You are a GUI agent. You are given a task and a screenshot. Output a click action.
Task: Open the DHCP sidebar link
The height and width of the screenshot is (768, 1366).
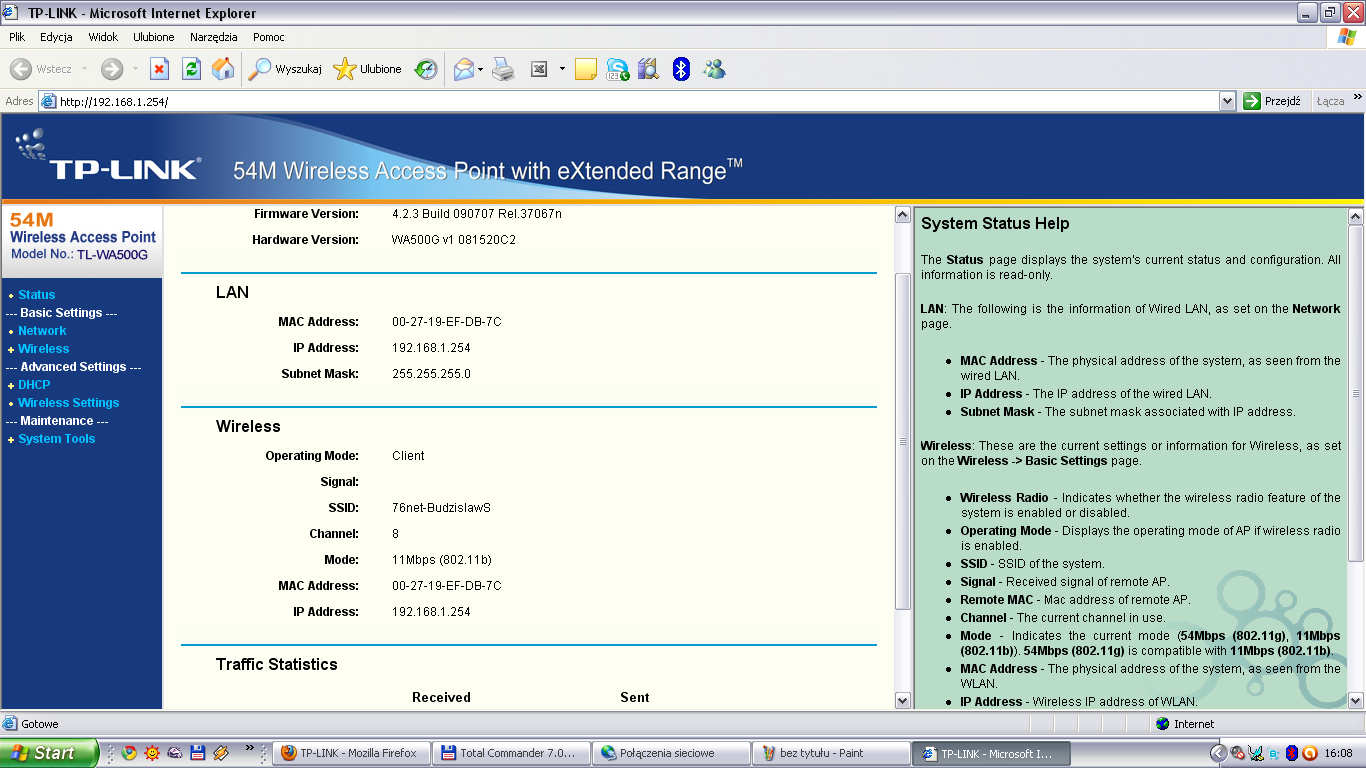(x=34, y=385)
